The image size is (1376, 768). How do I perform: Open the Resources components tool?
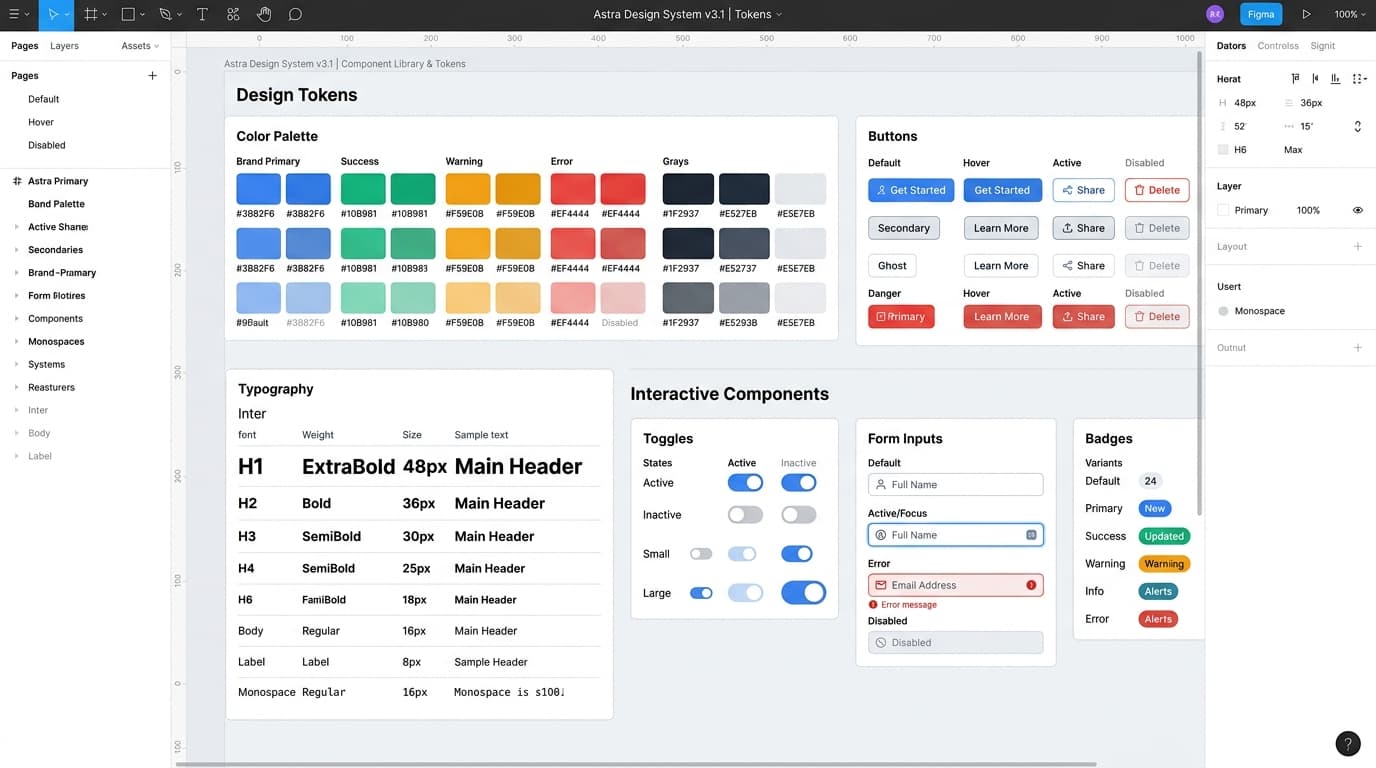click(233, 14)
